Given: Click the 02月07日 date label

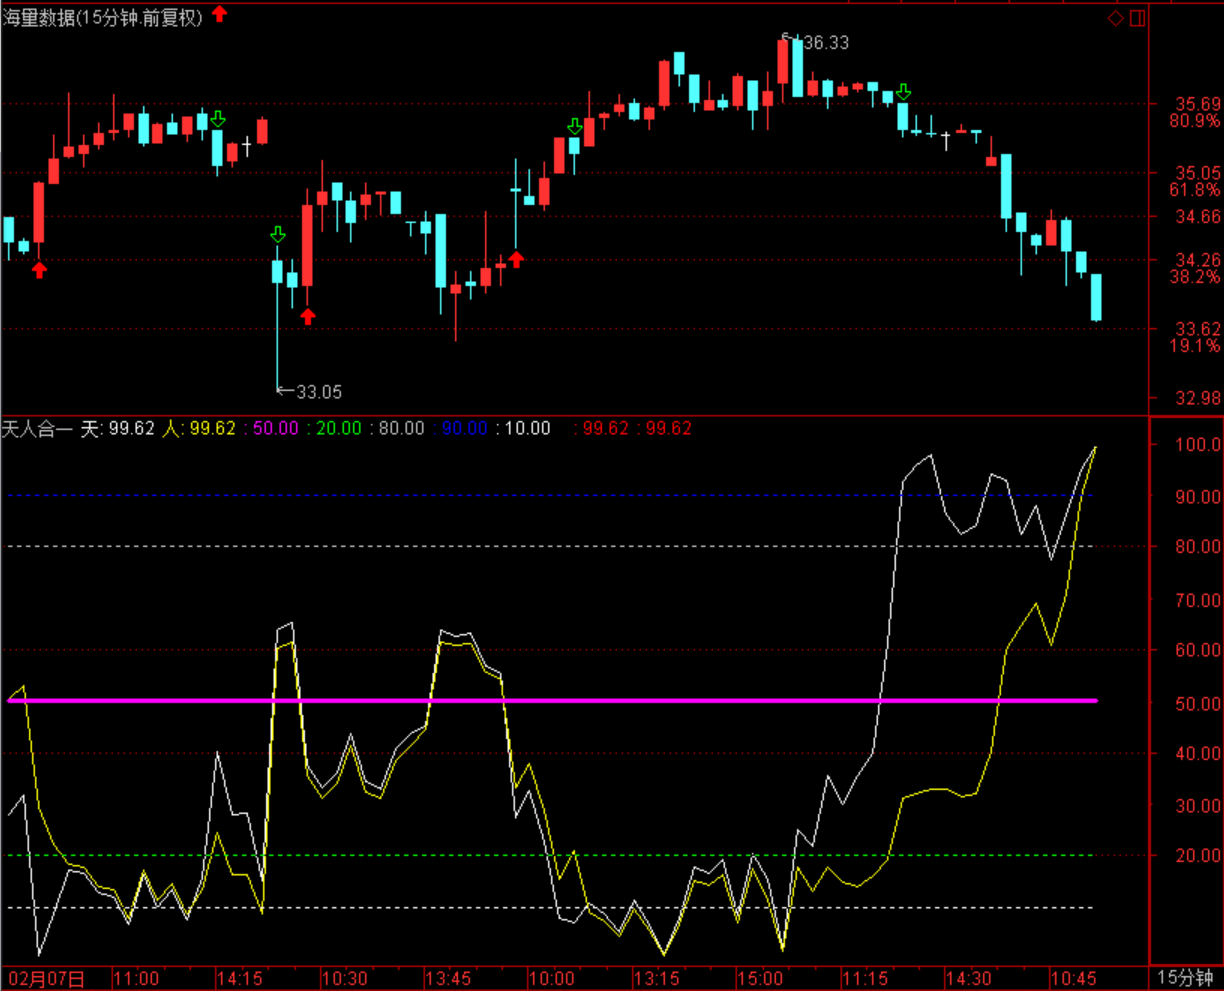Looking at the screenshot, I should pos(46,978).
